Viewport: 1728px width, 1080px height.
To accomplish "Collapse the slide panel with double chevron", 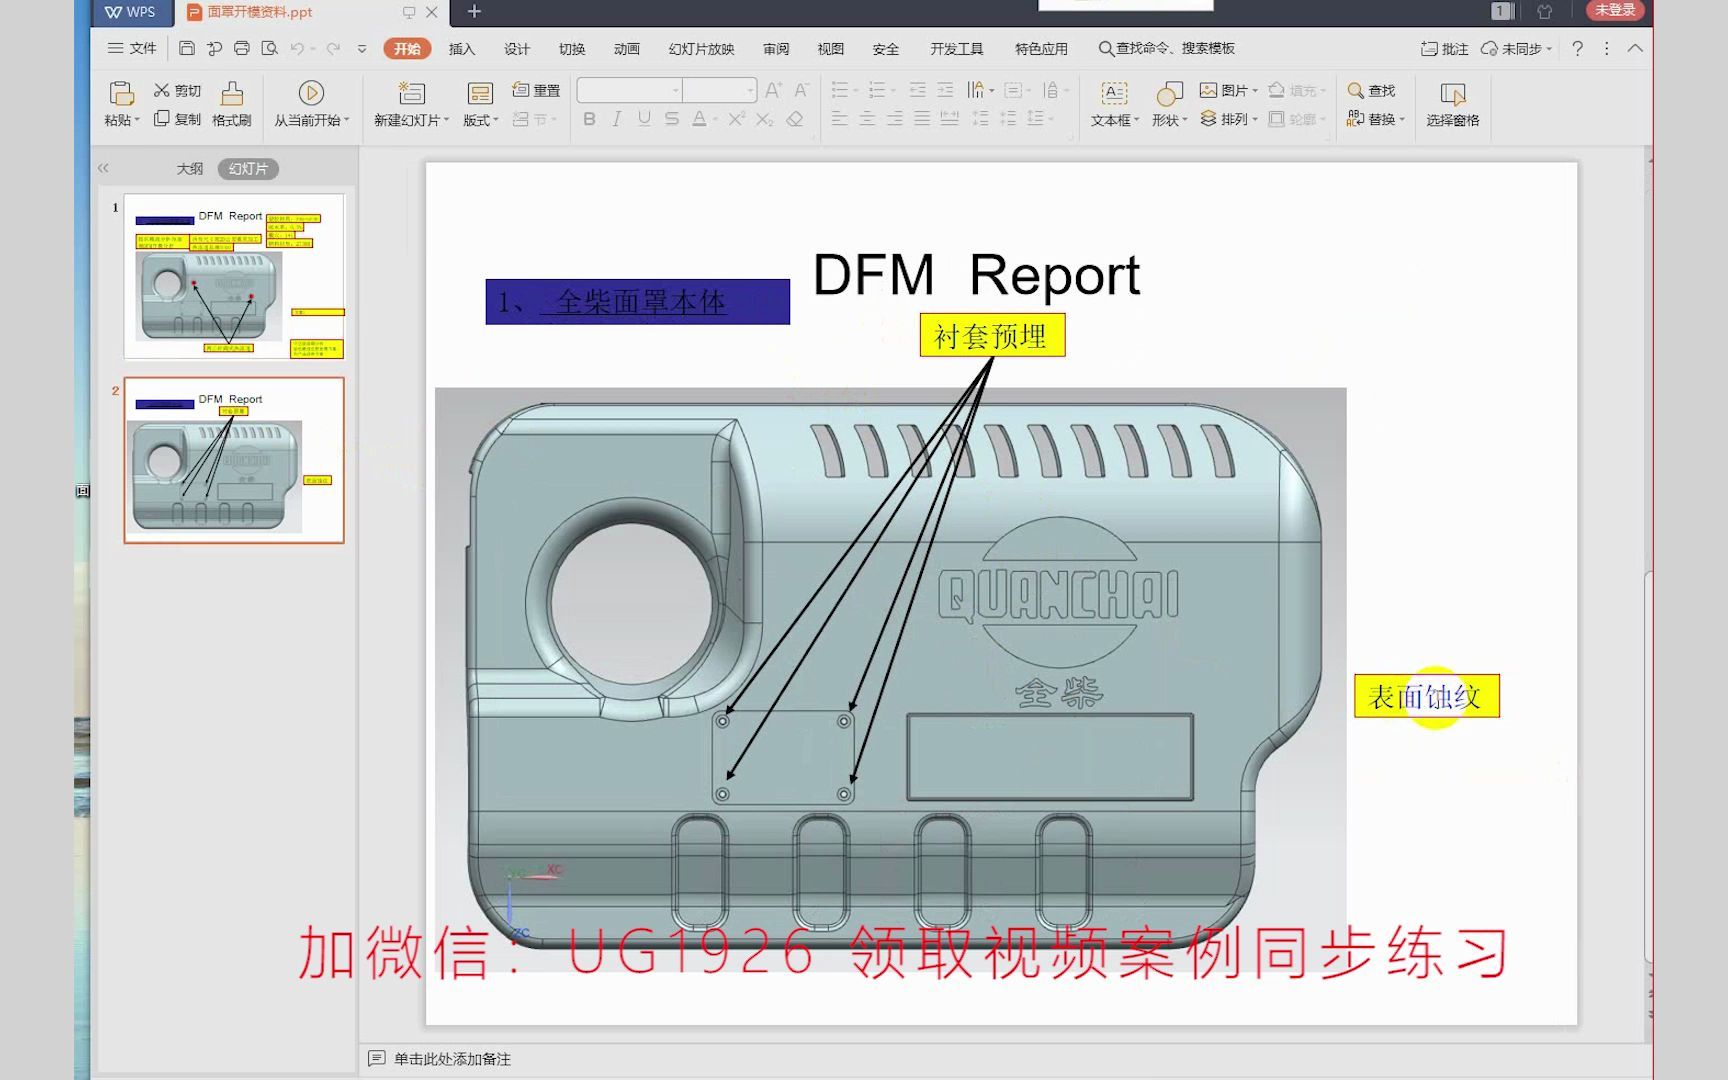I will pos(103,168).
